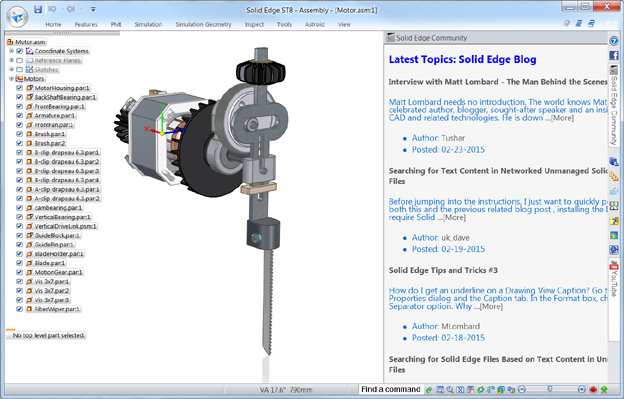Click the Posted: 02-23-2015 link
Screen dimensions: 624x399
pyautogui.click(x=448, y=150)
